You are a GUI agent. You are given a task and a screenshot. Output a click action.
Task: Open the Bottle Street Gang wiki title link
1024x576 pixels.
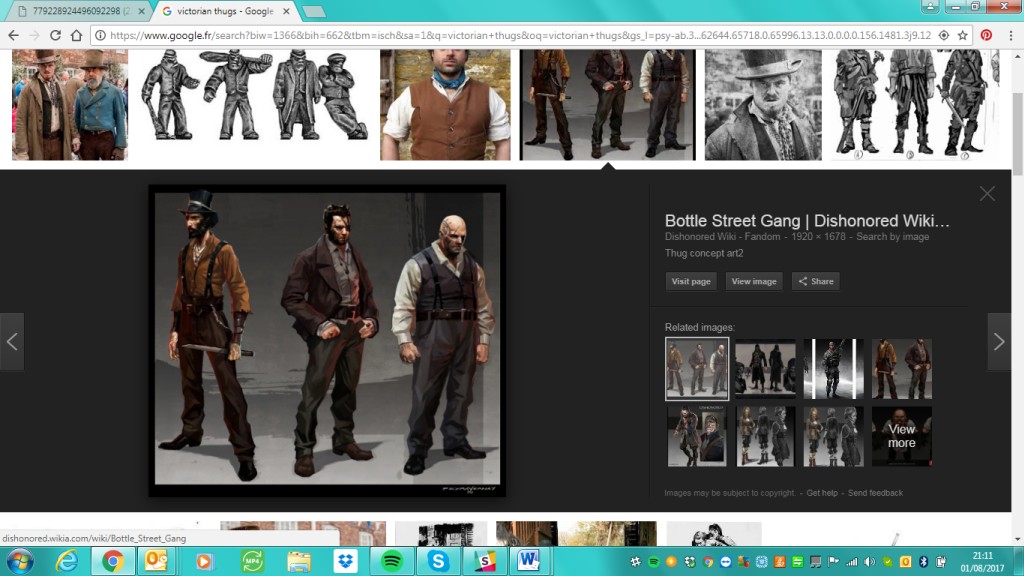point(807,221)
